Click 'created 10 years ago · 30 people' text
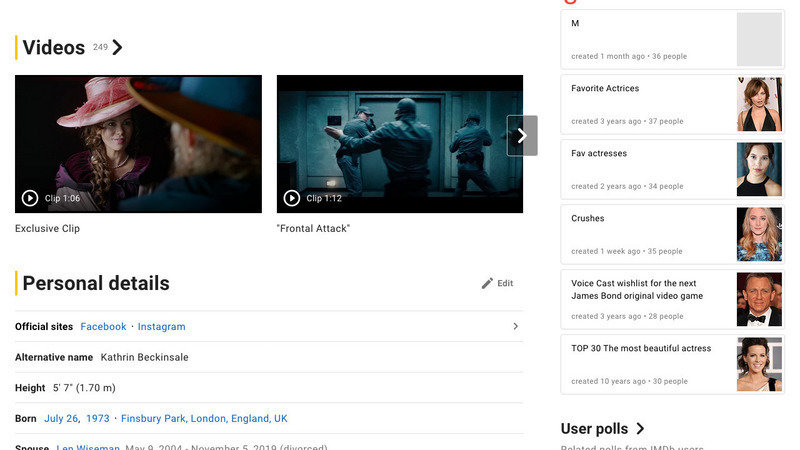The height and width of the screenshot is (450, 800). [x=630, y=381]
